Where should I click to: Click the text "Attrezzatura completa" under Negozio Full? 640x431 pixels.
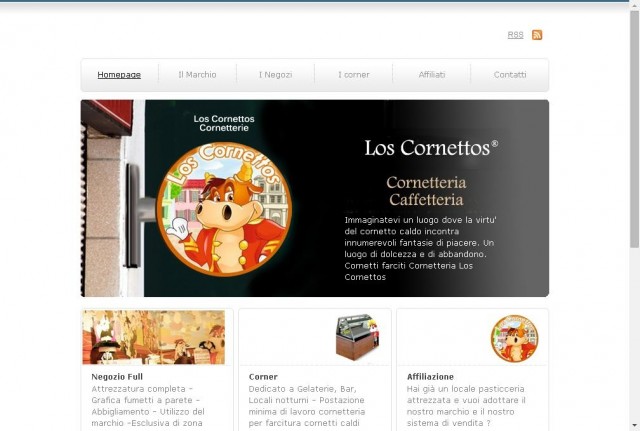pyautogui.click(x=138, y=389)
